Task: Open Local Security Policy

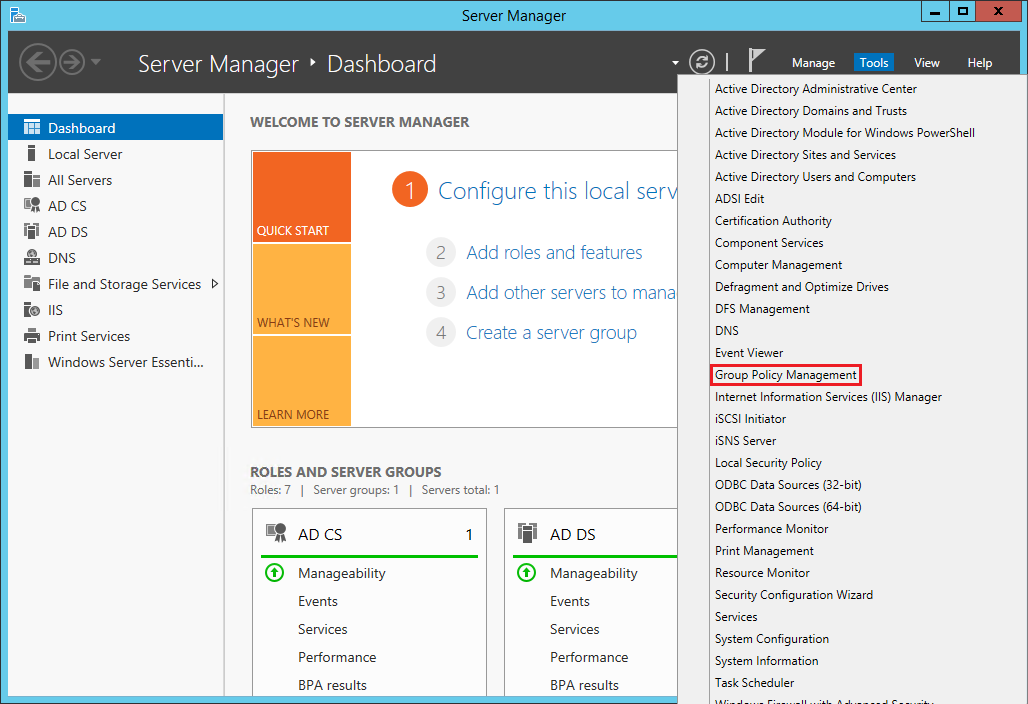Action: tap(768, 463)
